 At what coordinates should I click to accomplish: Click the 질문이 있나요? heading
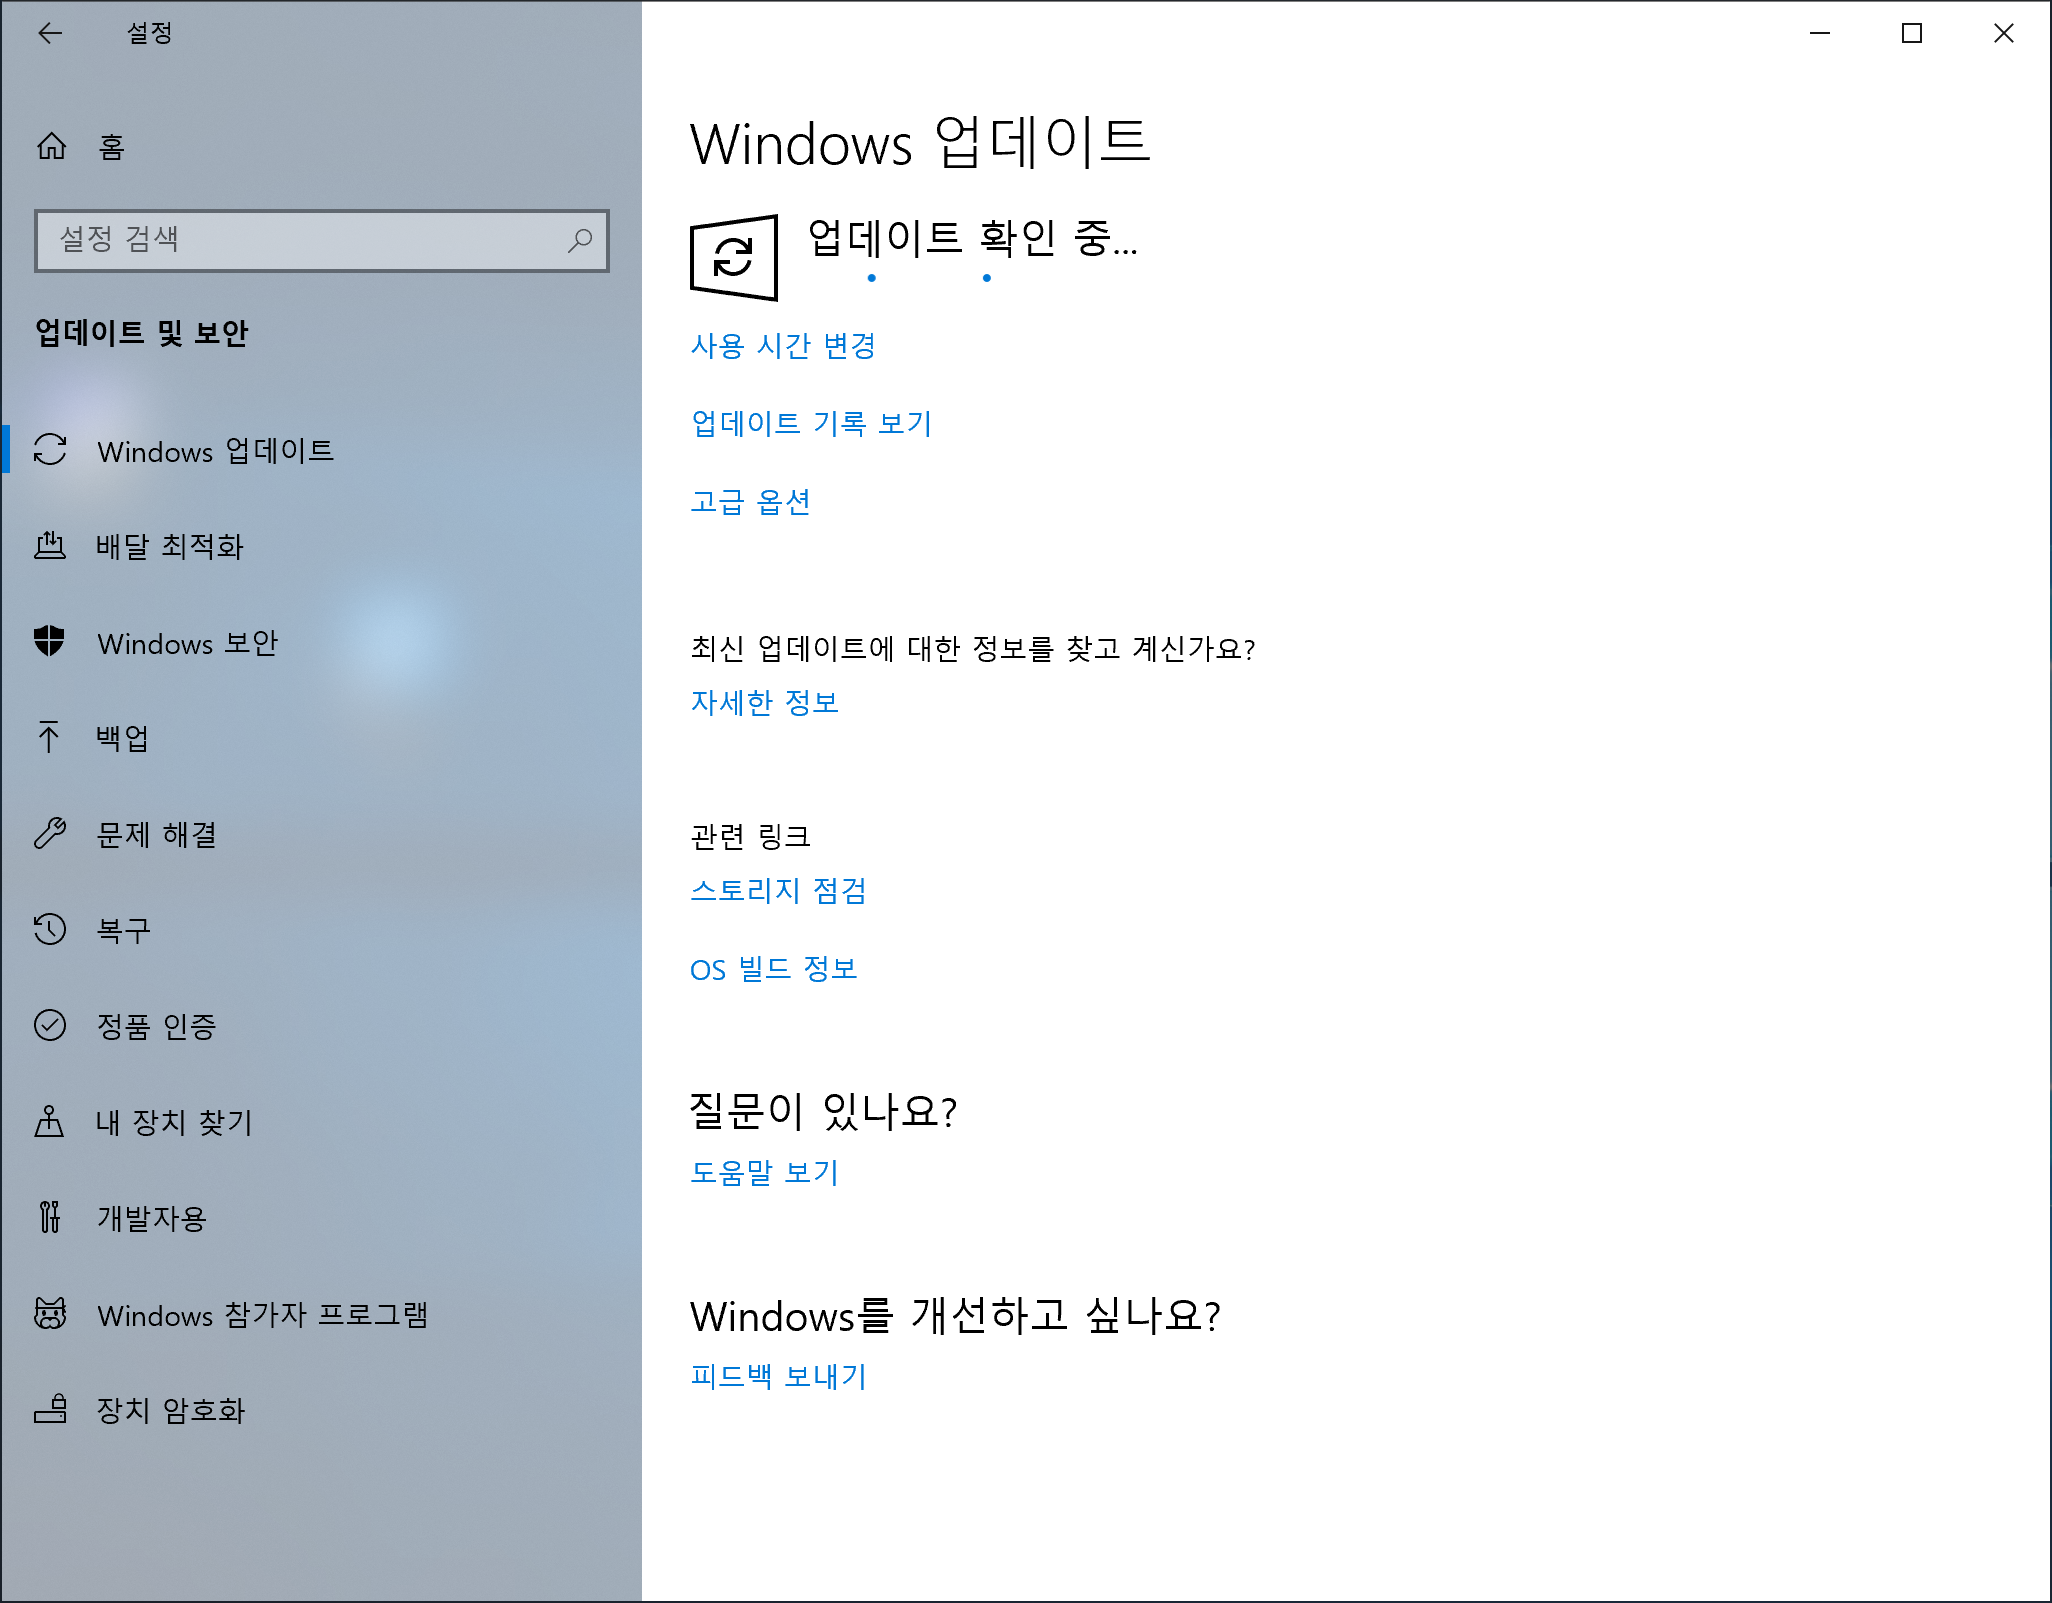tap(823, 1110)
